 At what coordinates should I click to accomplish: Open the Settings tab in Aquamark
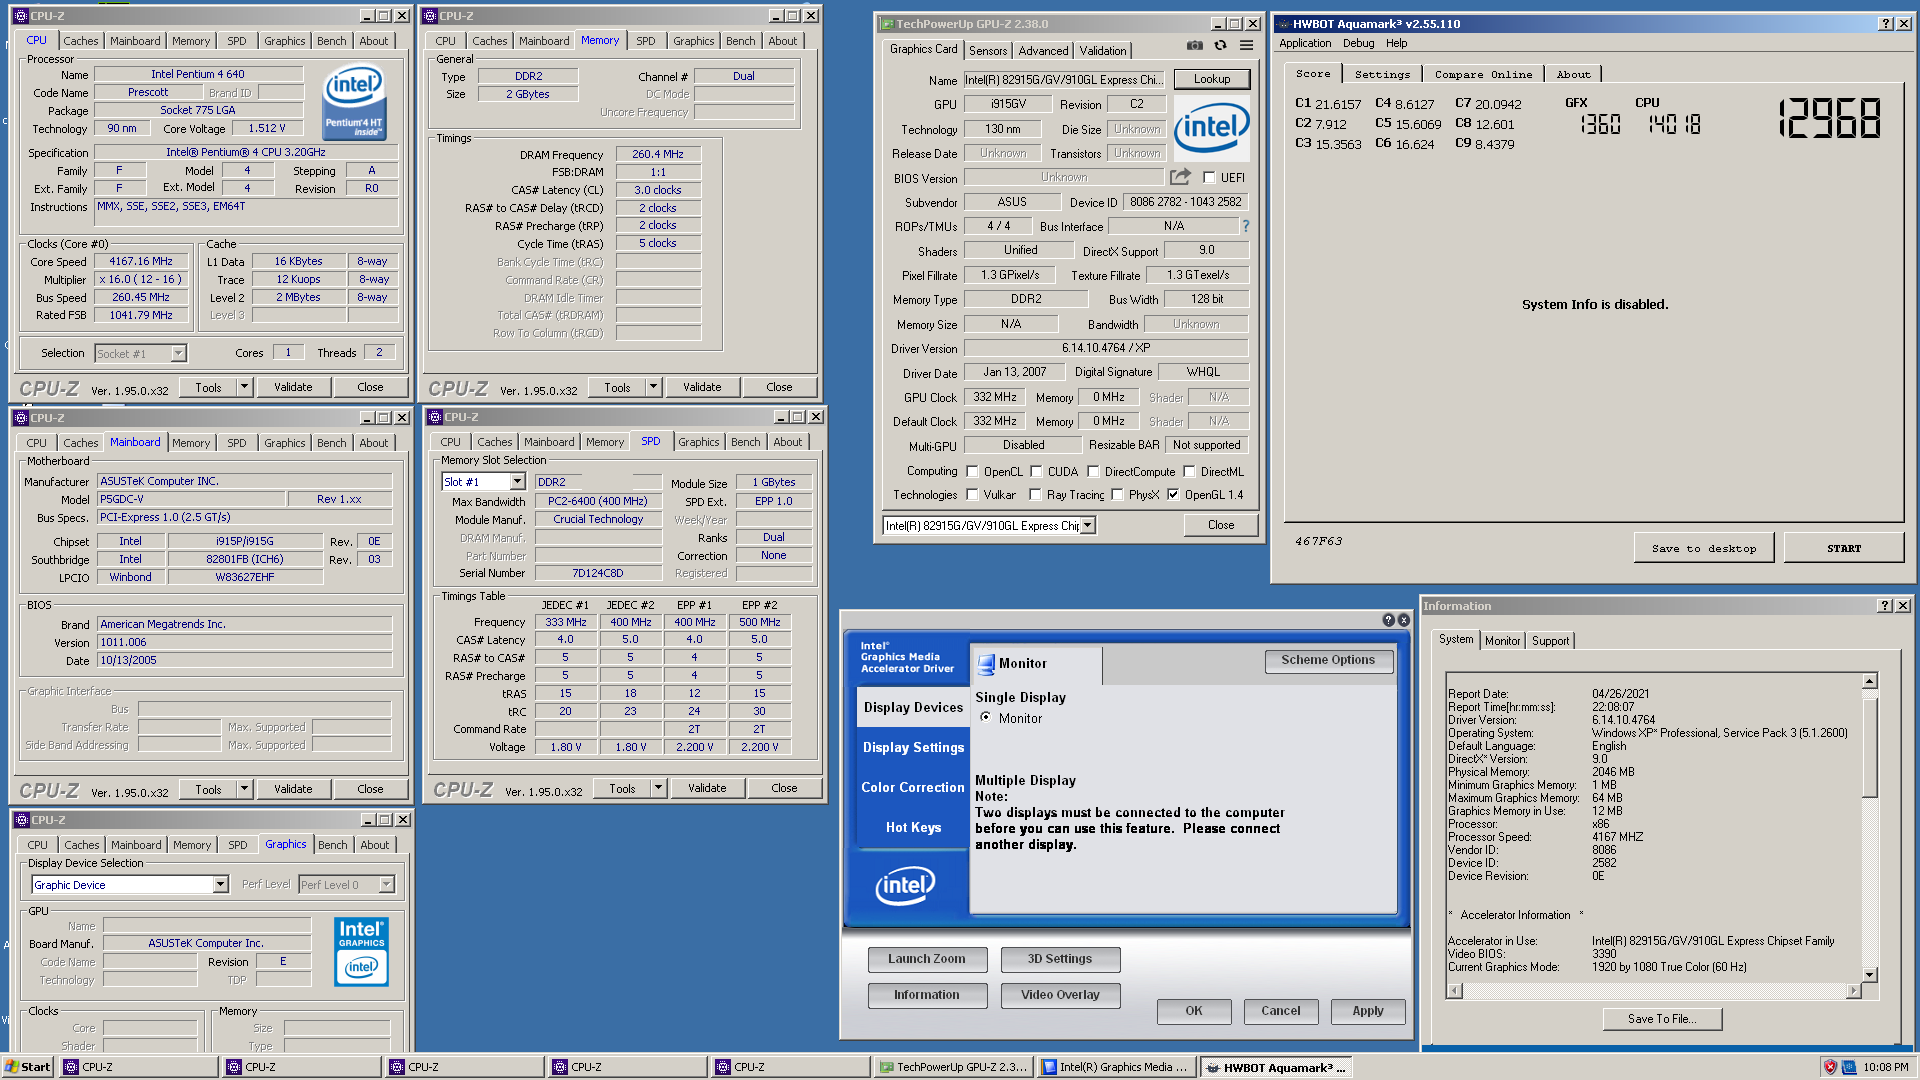tap(1382, 74)
